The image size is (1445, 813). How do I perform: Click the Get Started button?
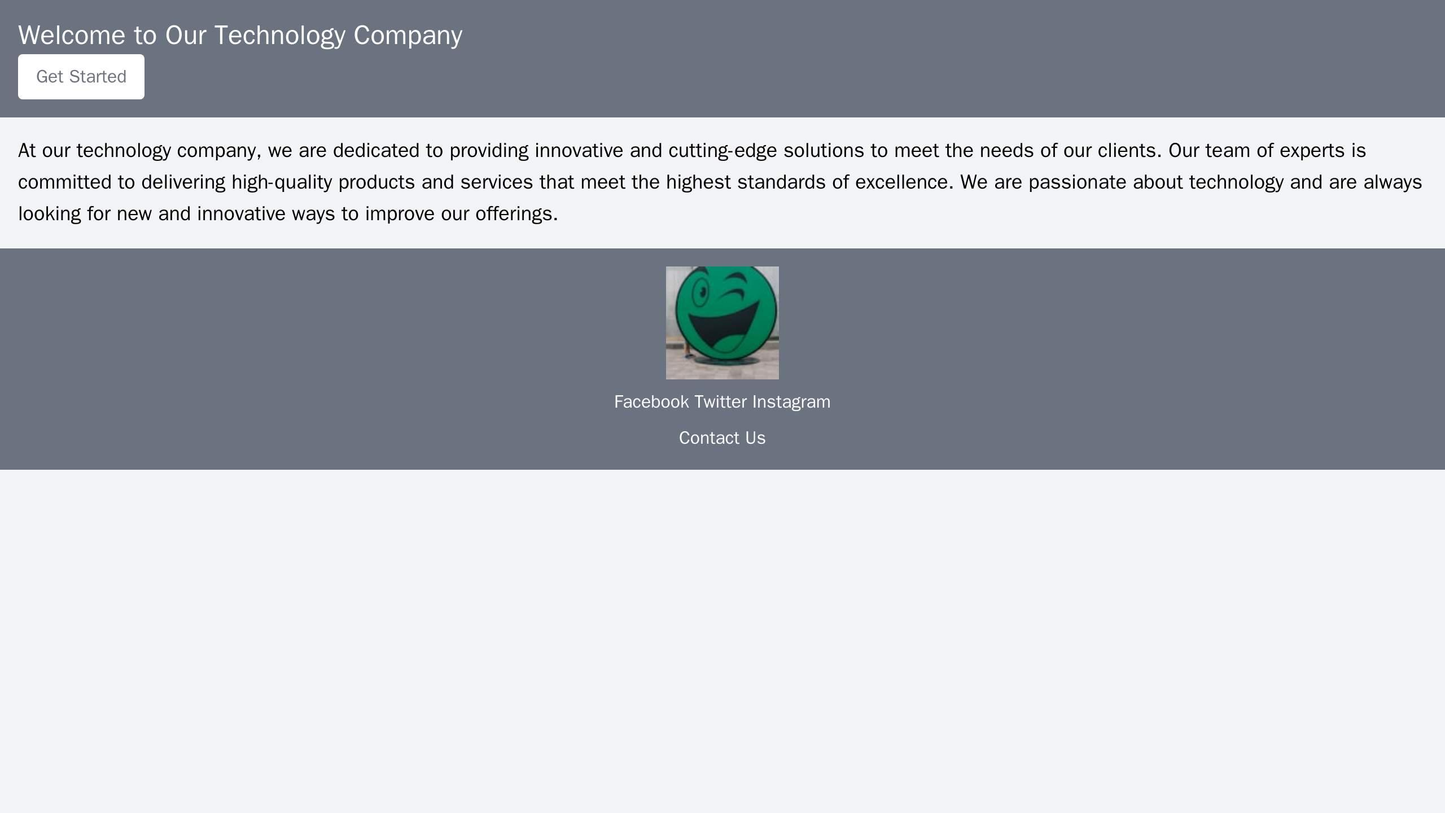coord(81,77)
